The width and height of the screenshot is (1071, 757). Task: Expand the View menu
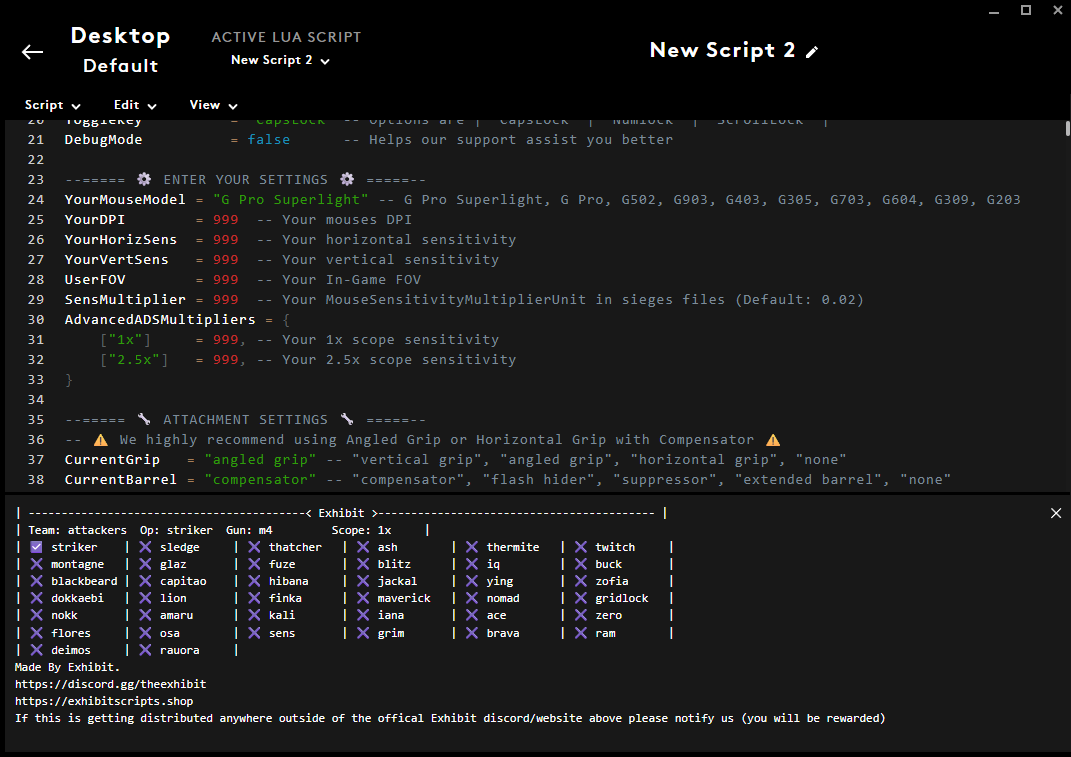[x=213, y=105]
